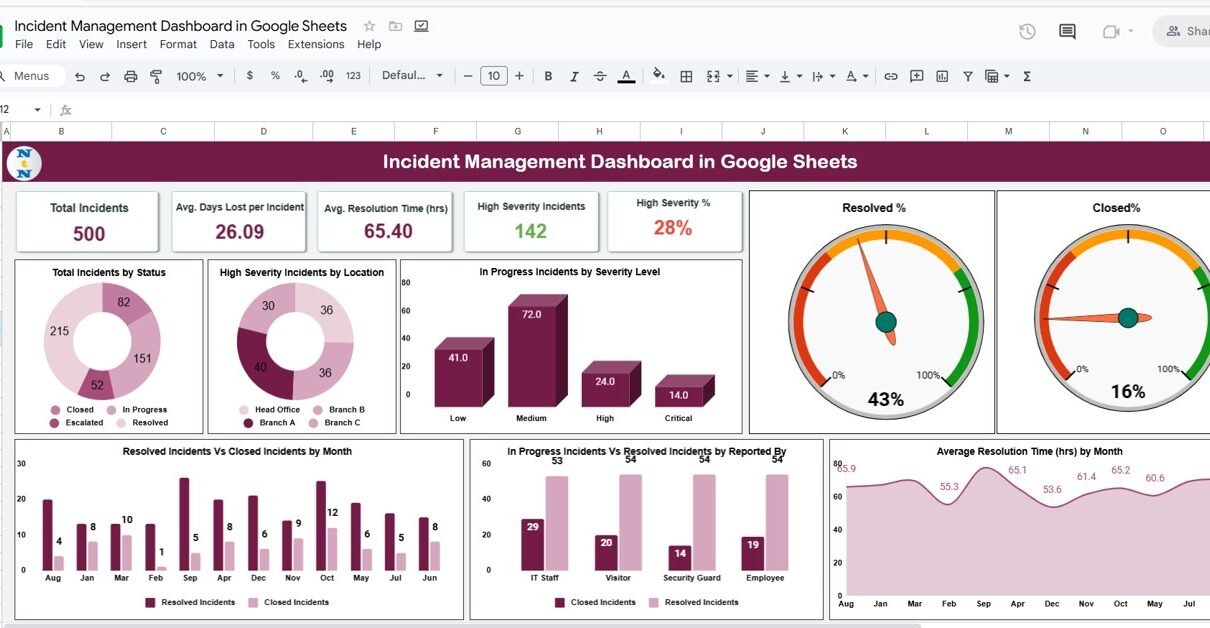Insert a link using toolbar icon
This screenshot has width=1210, height=628.
[890, 76]
